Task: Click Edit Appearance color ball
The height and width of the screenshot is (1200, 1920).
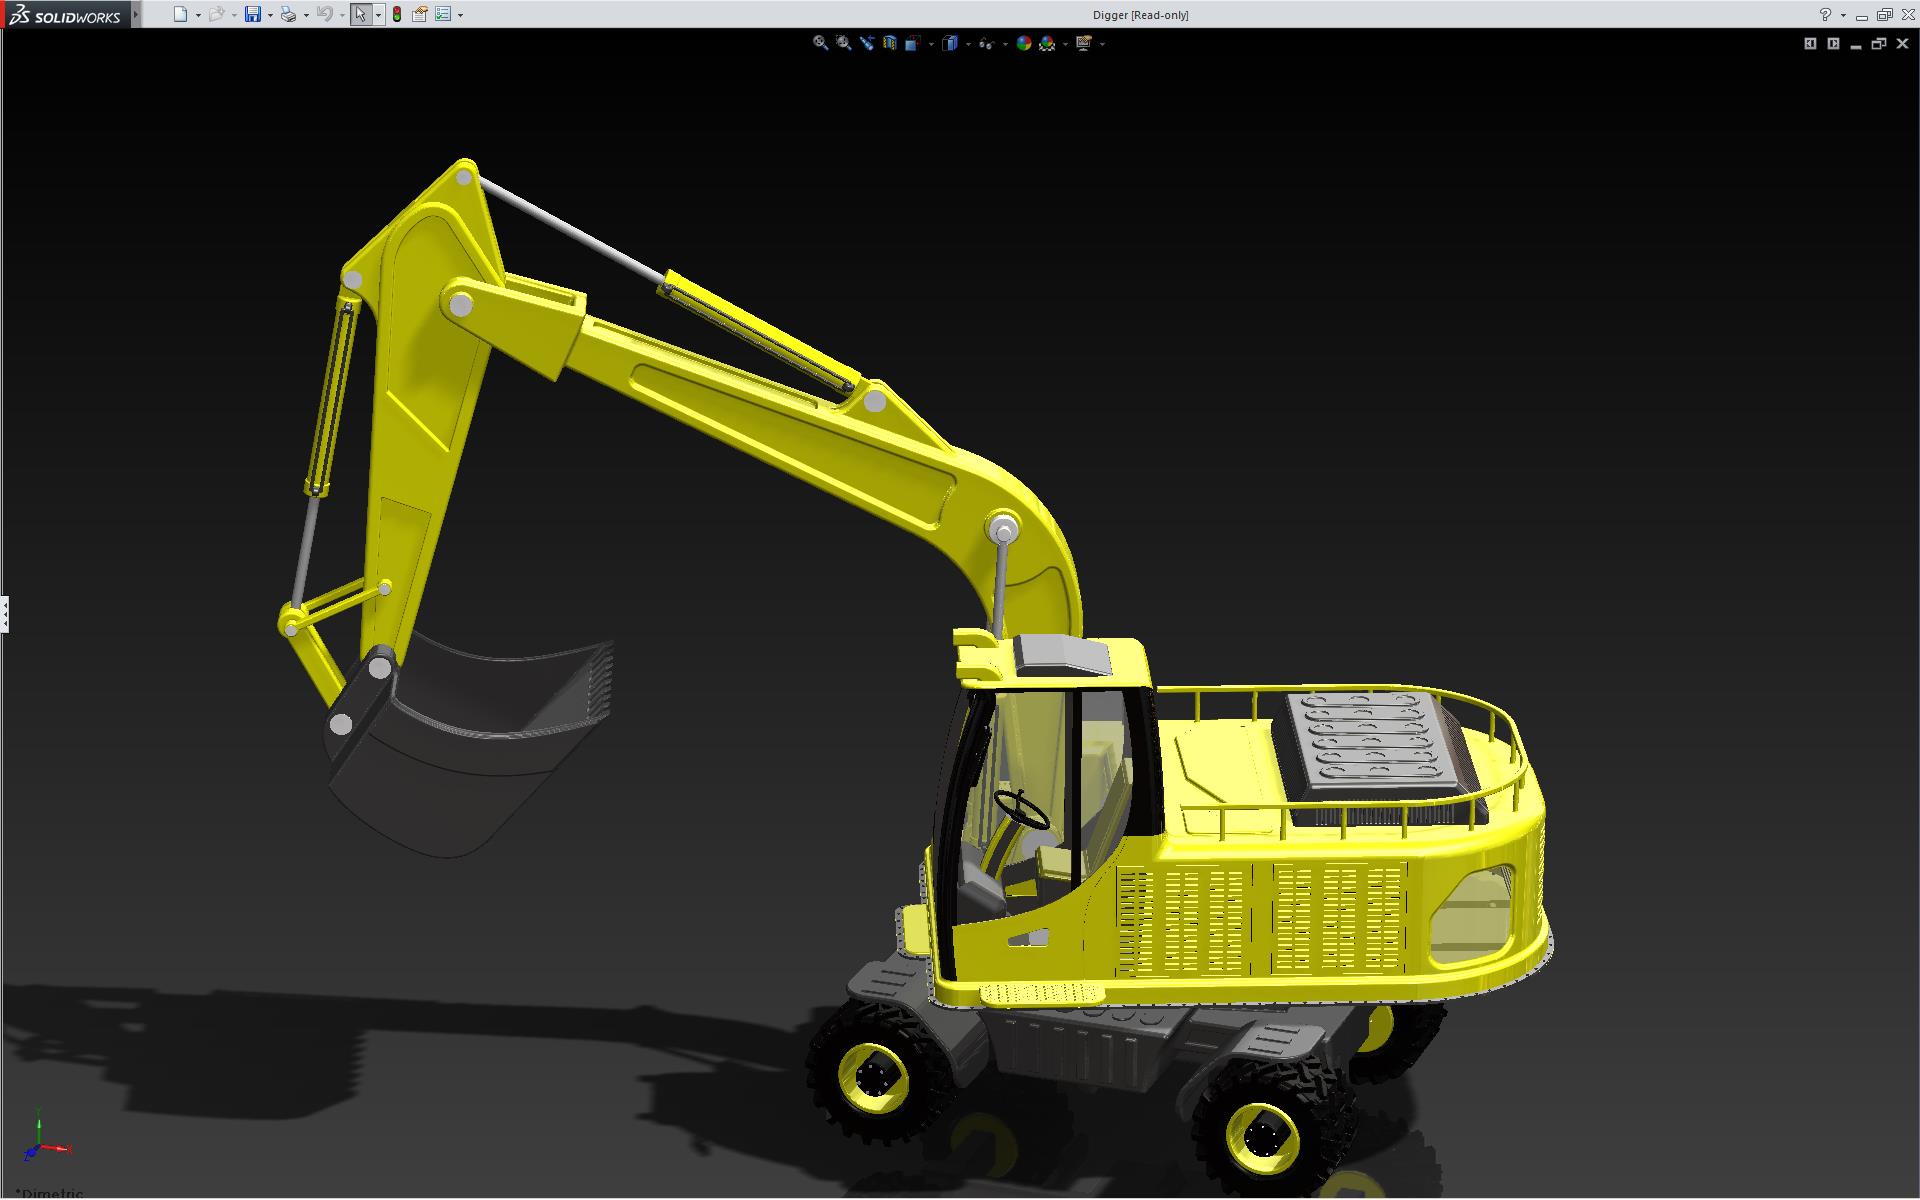Action: [1023, 43]
